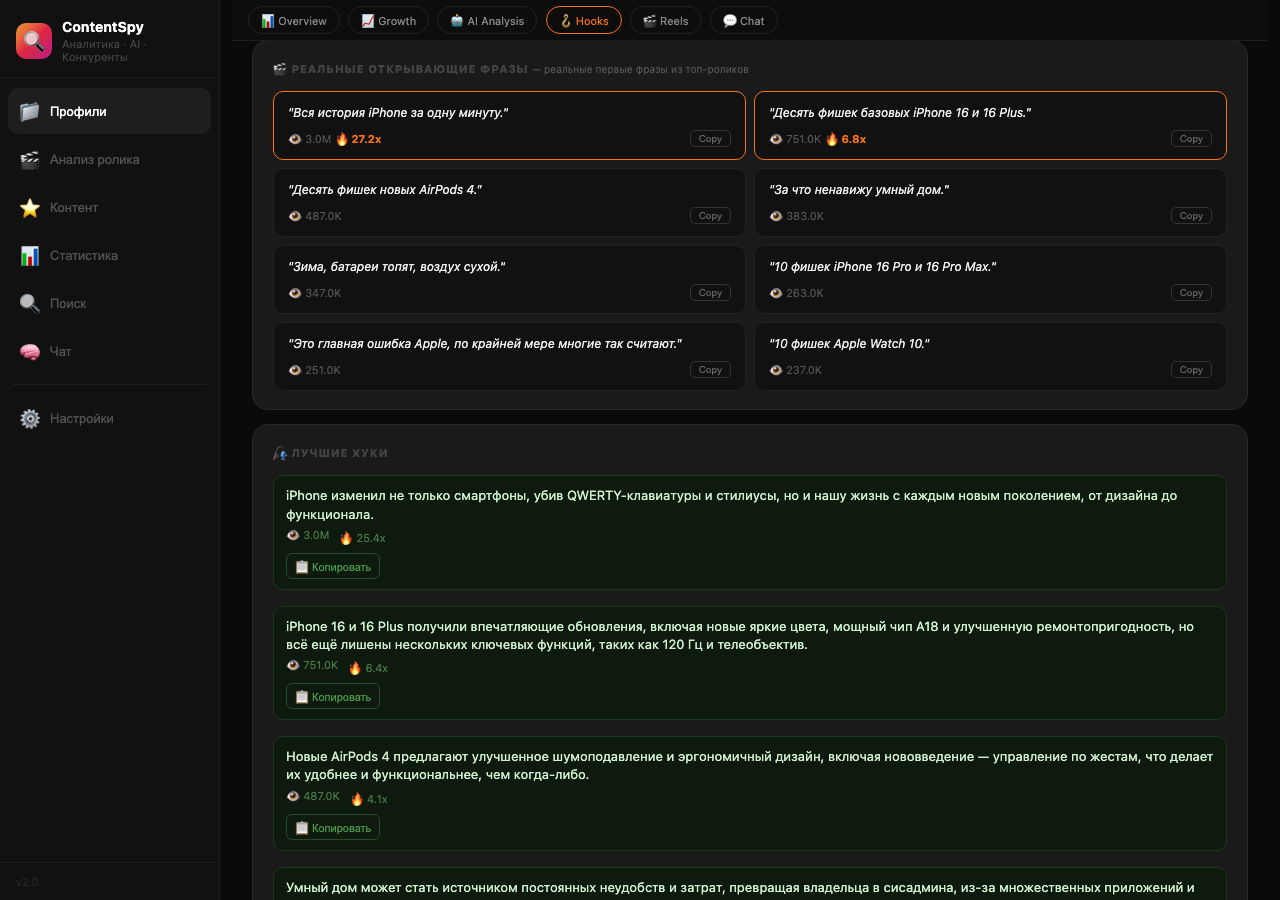Select the Chat tab at the top
The image size is (1280, 900).
click(x=743, y=20)
